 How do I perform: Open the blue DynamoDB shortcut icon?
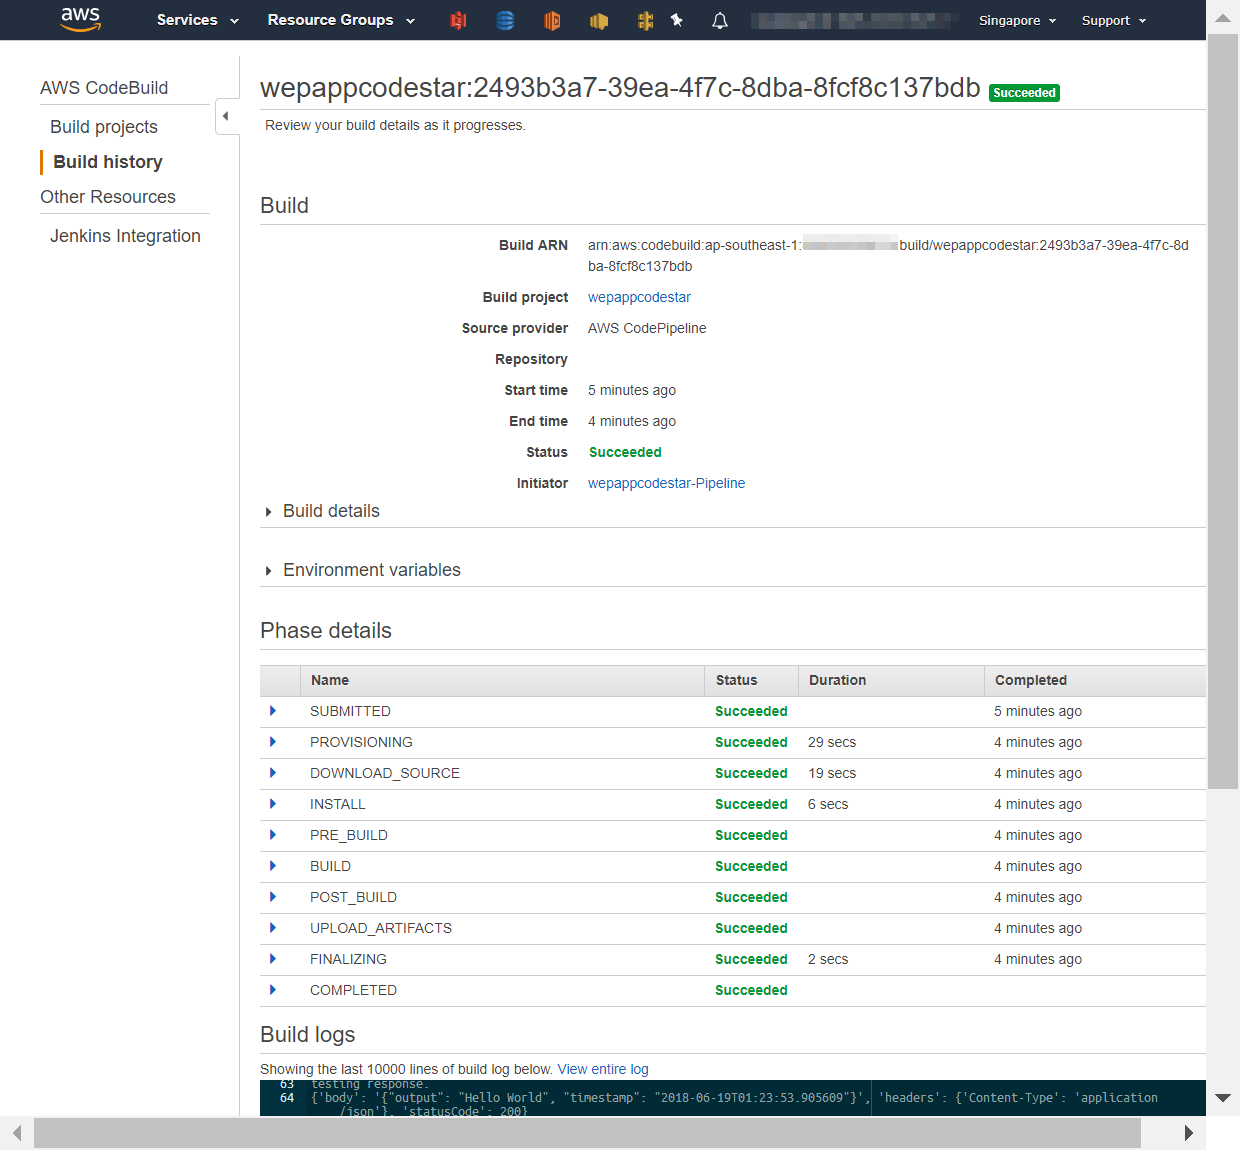coord(505,20)
